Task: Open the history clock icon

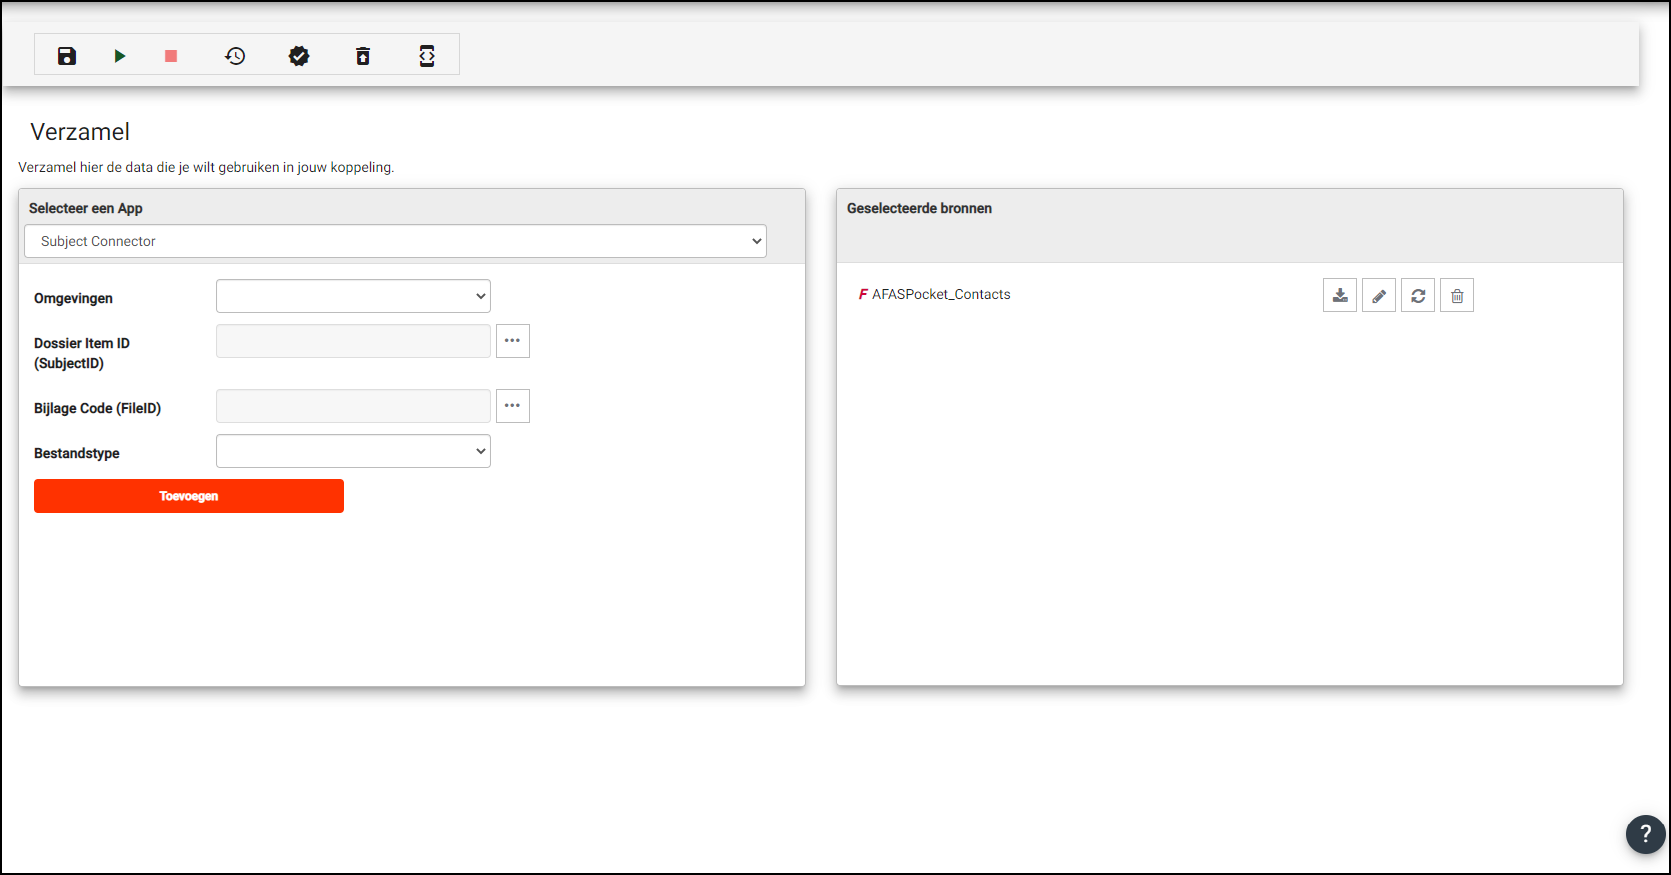Action: (x=235, y=56)
